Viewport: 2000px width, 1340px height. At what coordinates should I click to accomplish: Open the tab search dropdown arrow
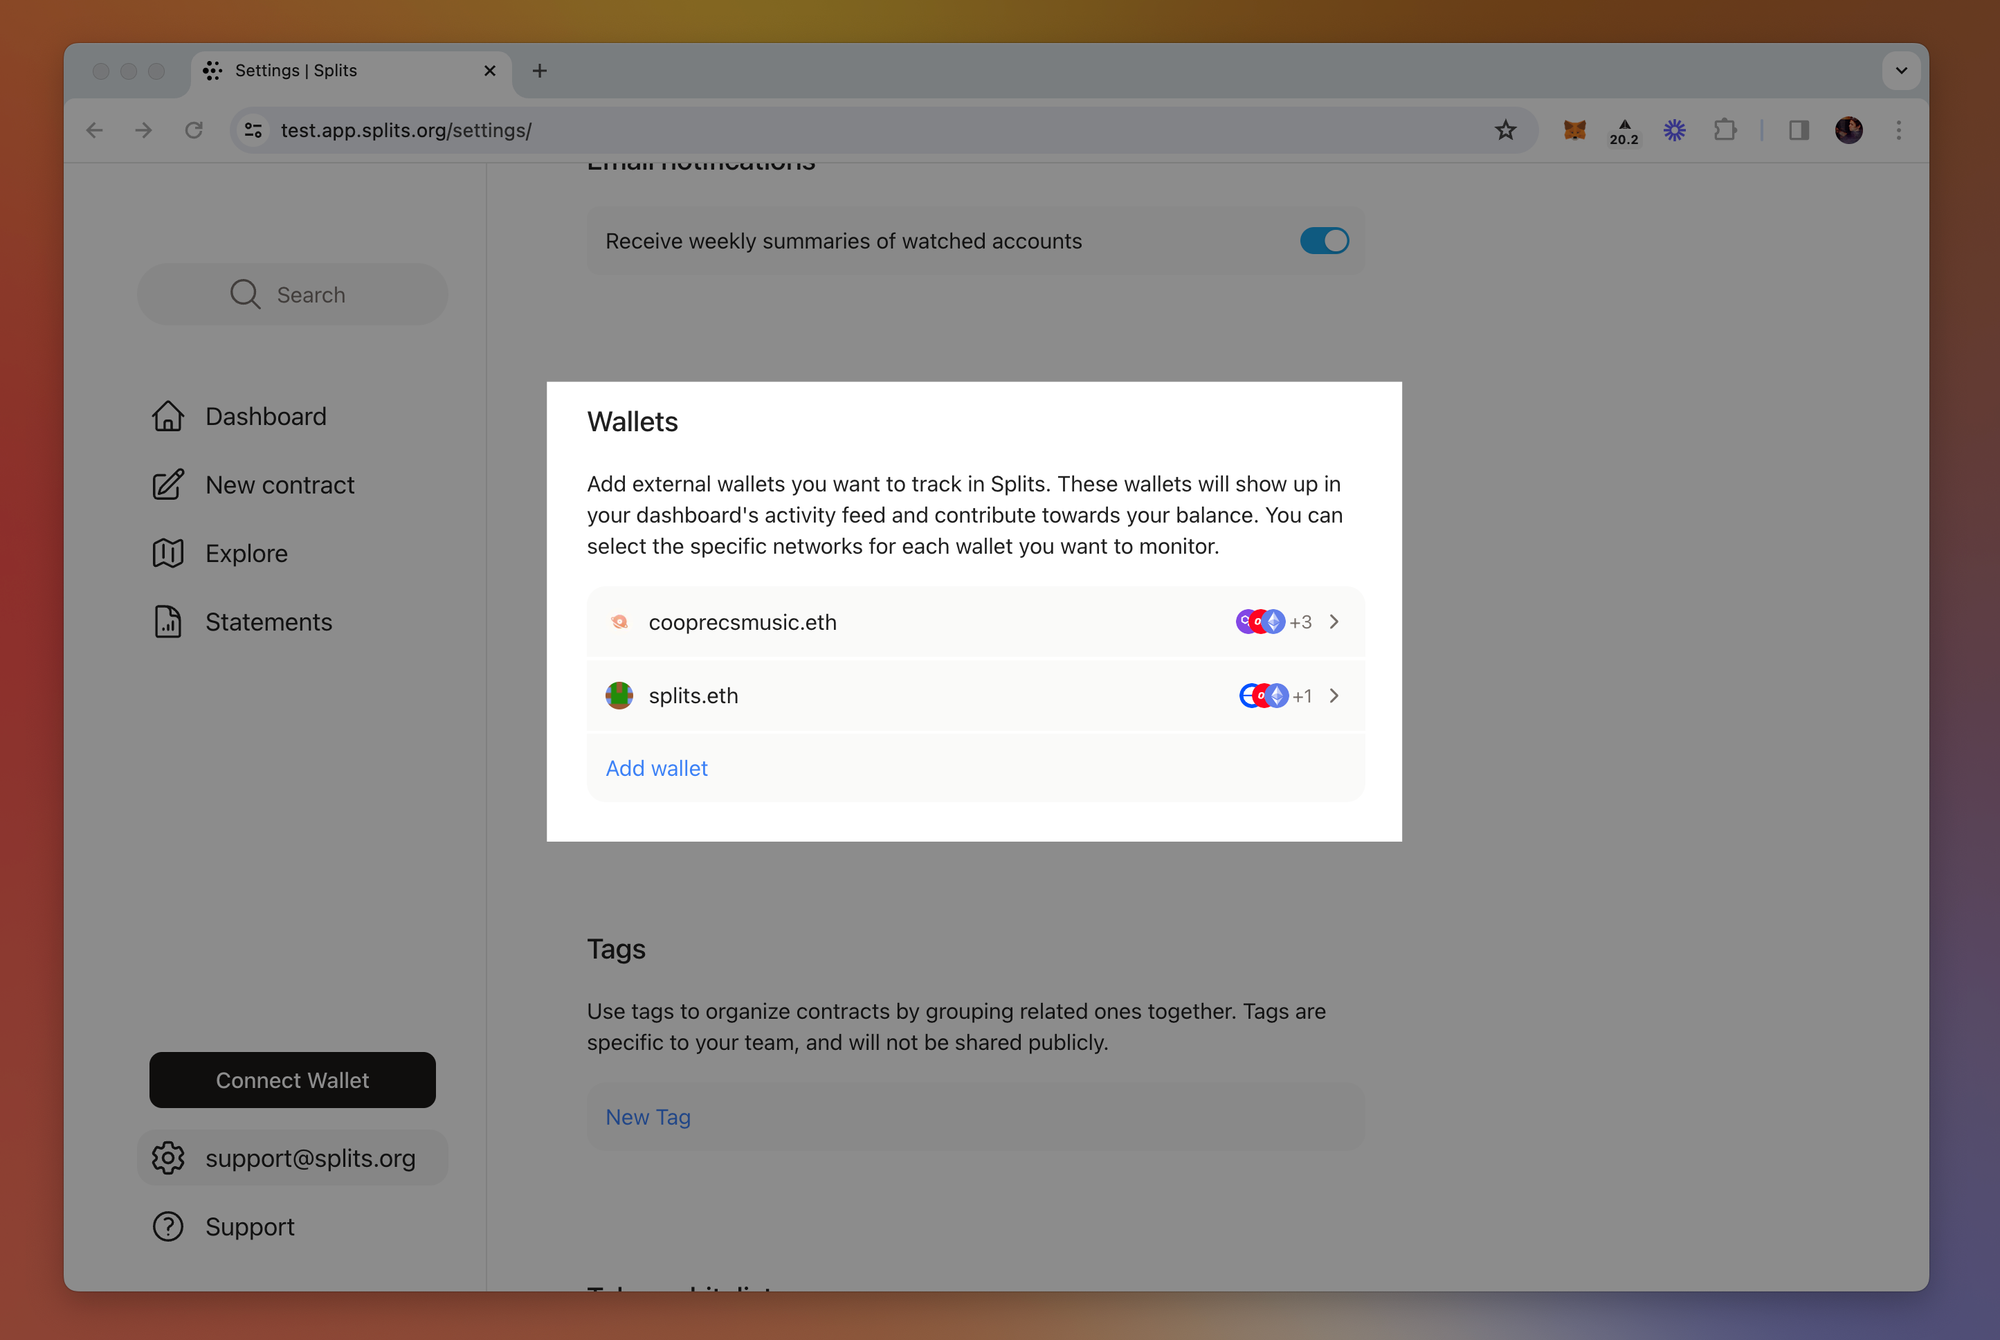[1901, 71]
